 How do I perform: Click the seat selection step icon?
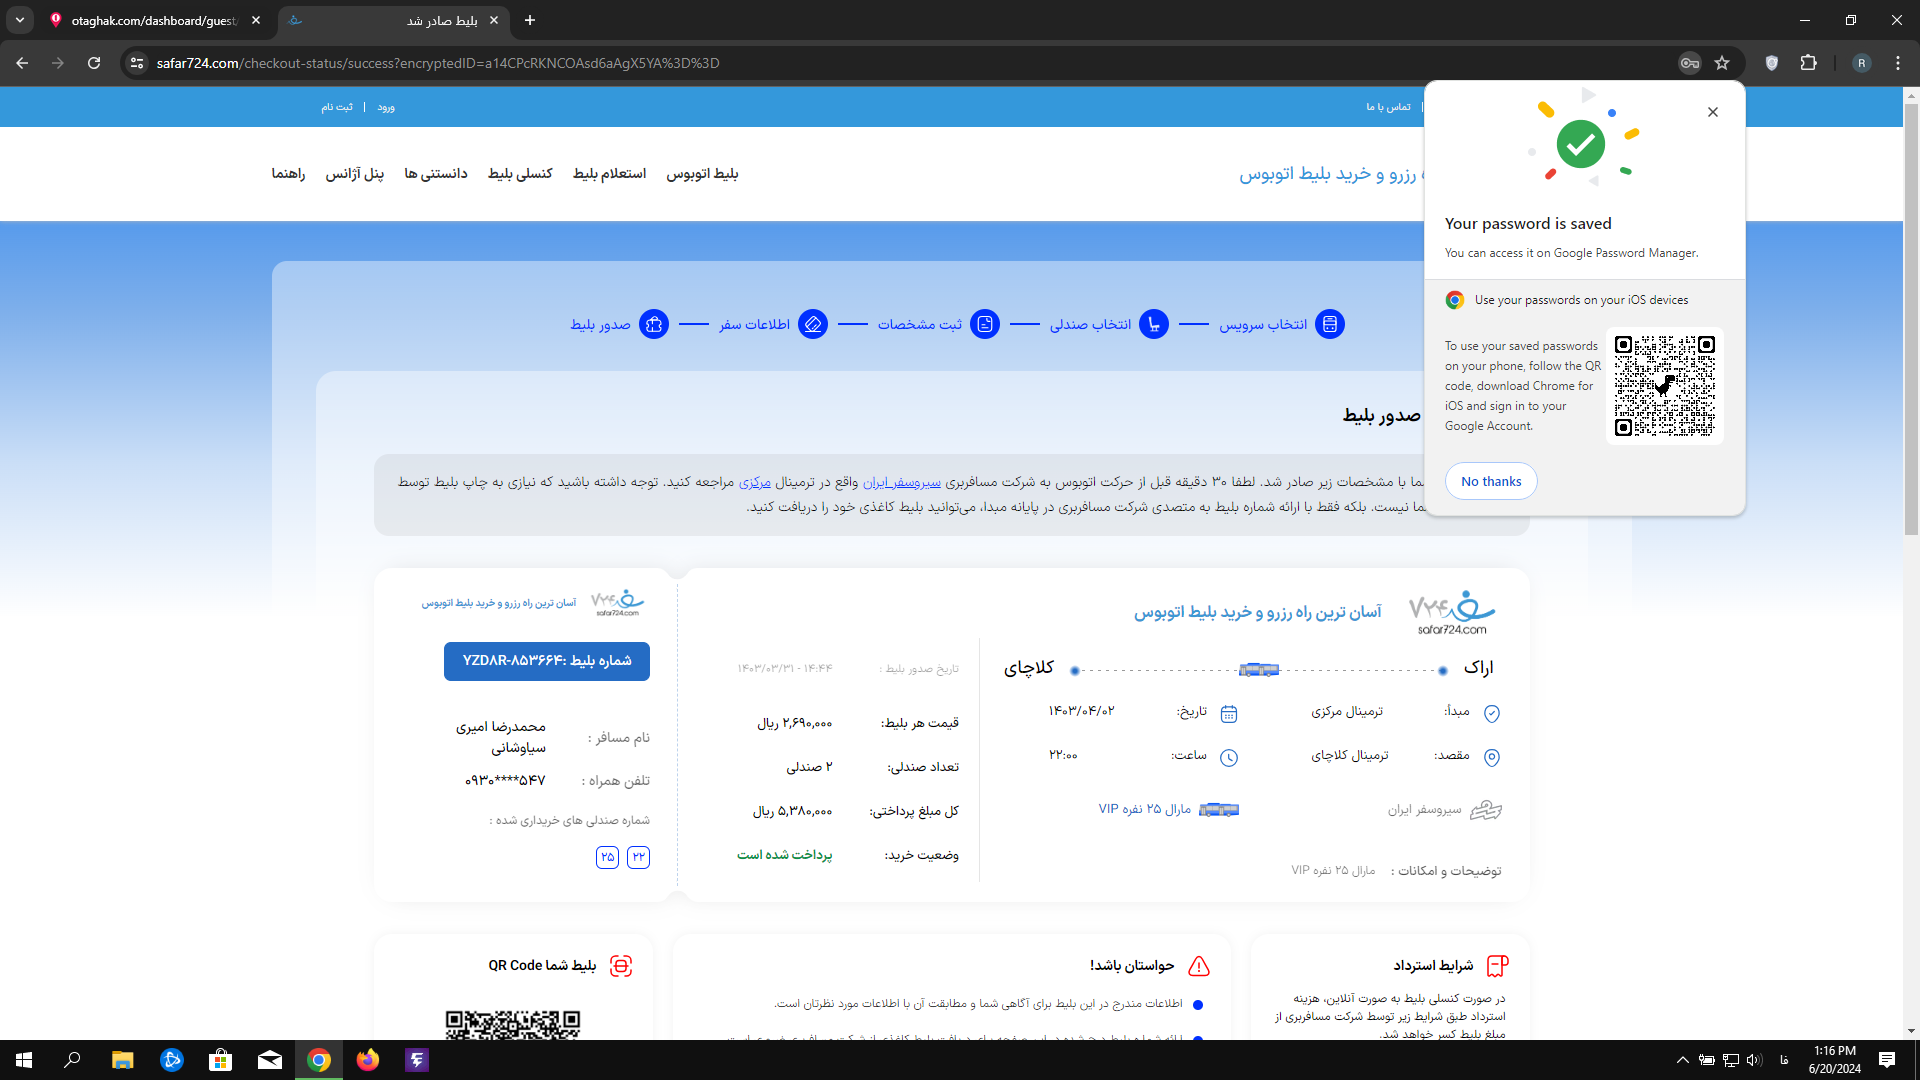1154,324
